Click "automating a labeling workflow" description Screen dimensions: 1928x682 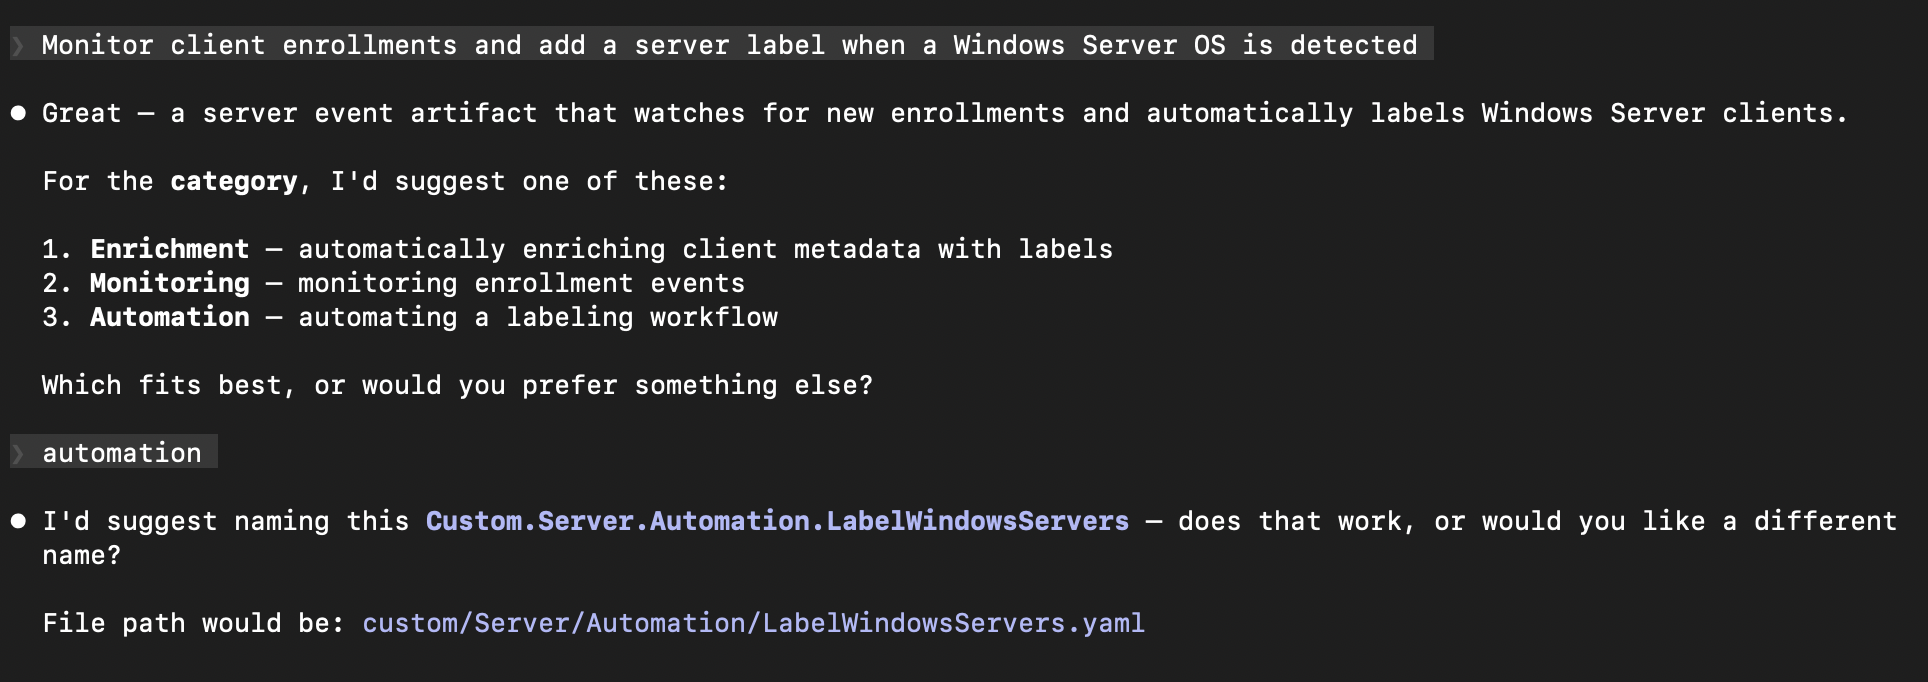537,317
